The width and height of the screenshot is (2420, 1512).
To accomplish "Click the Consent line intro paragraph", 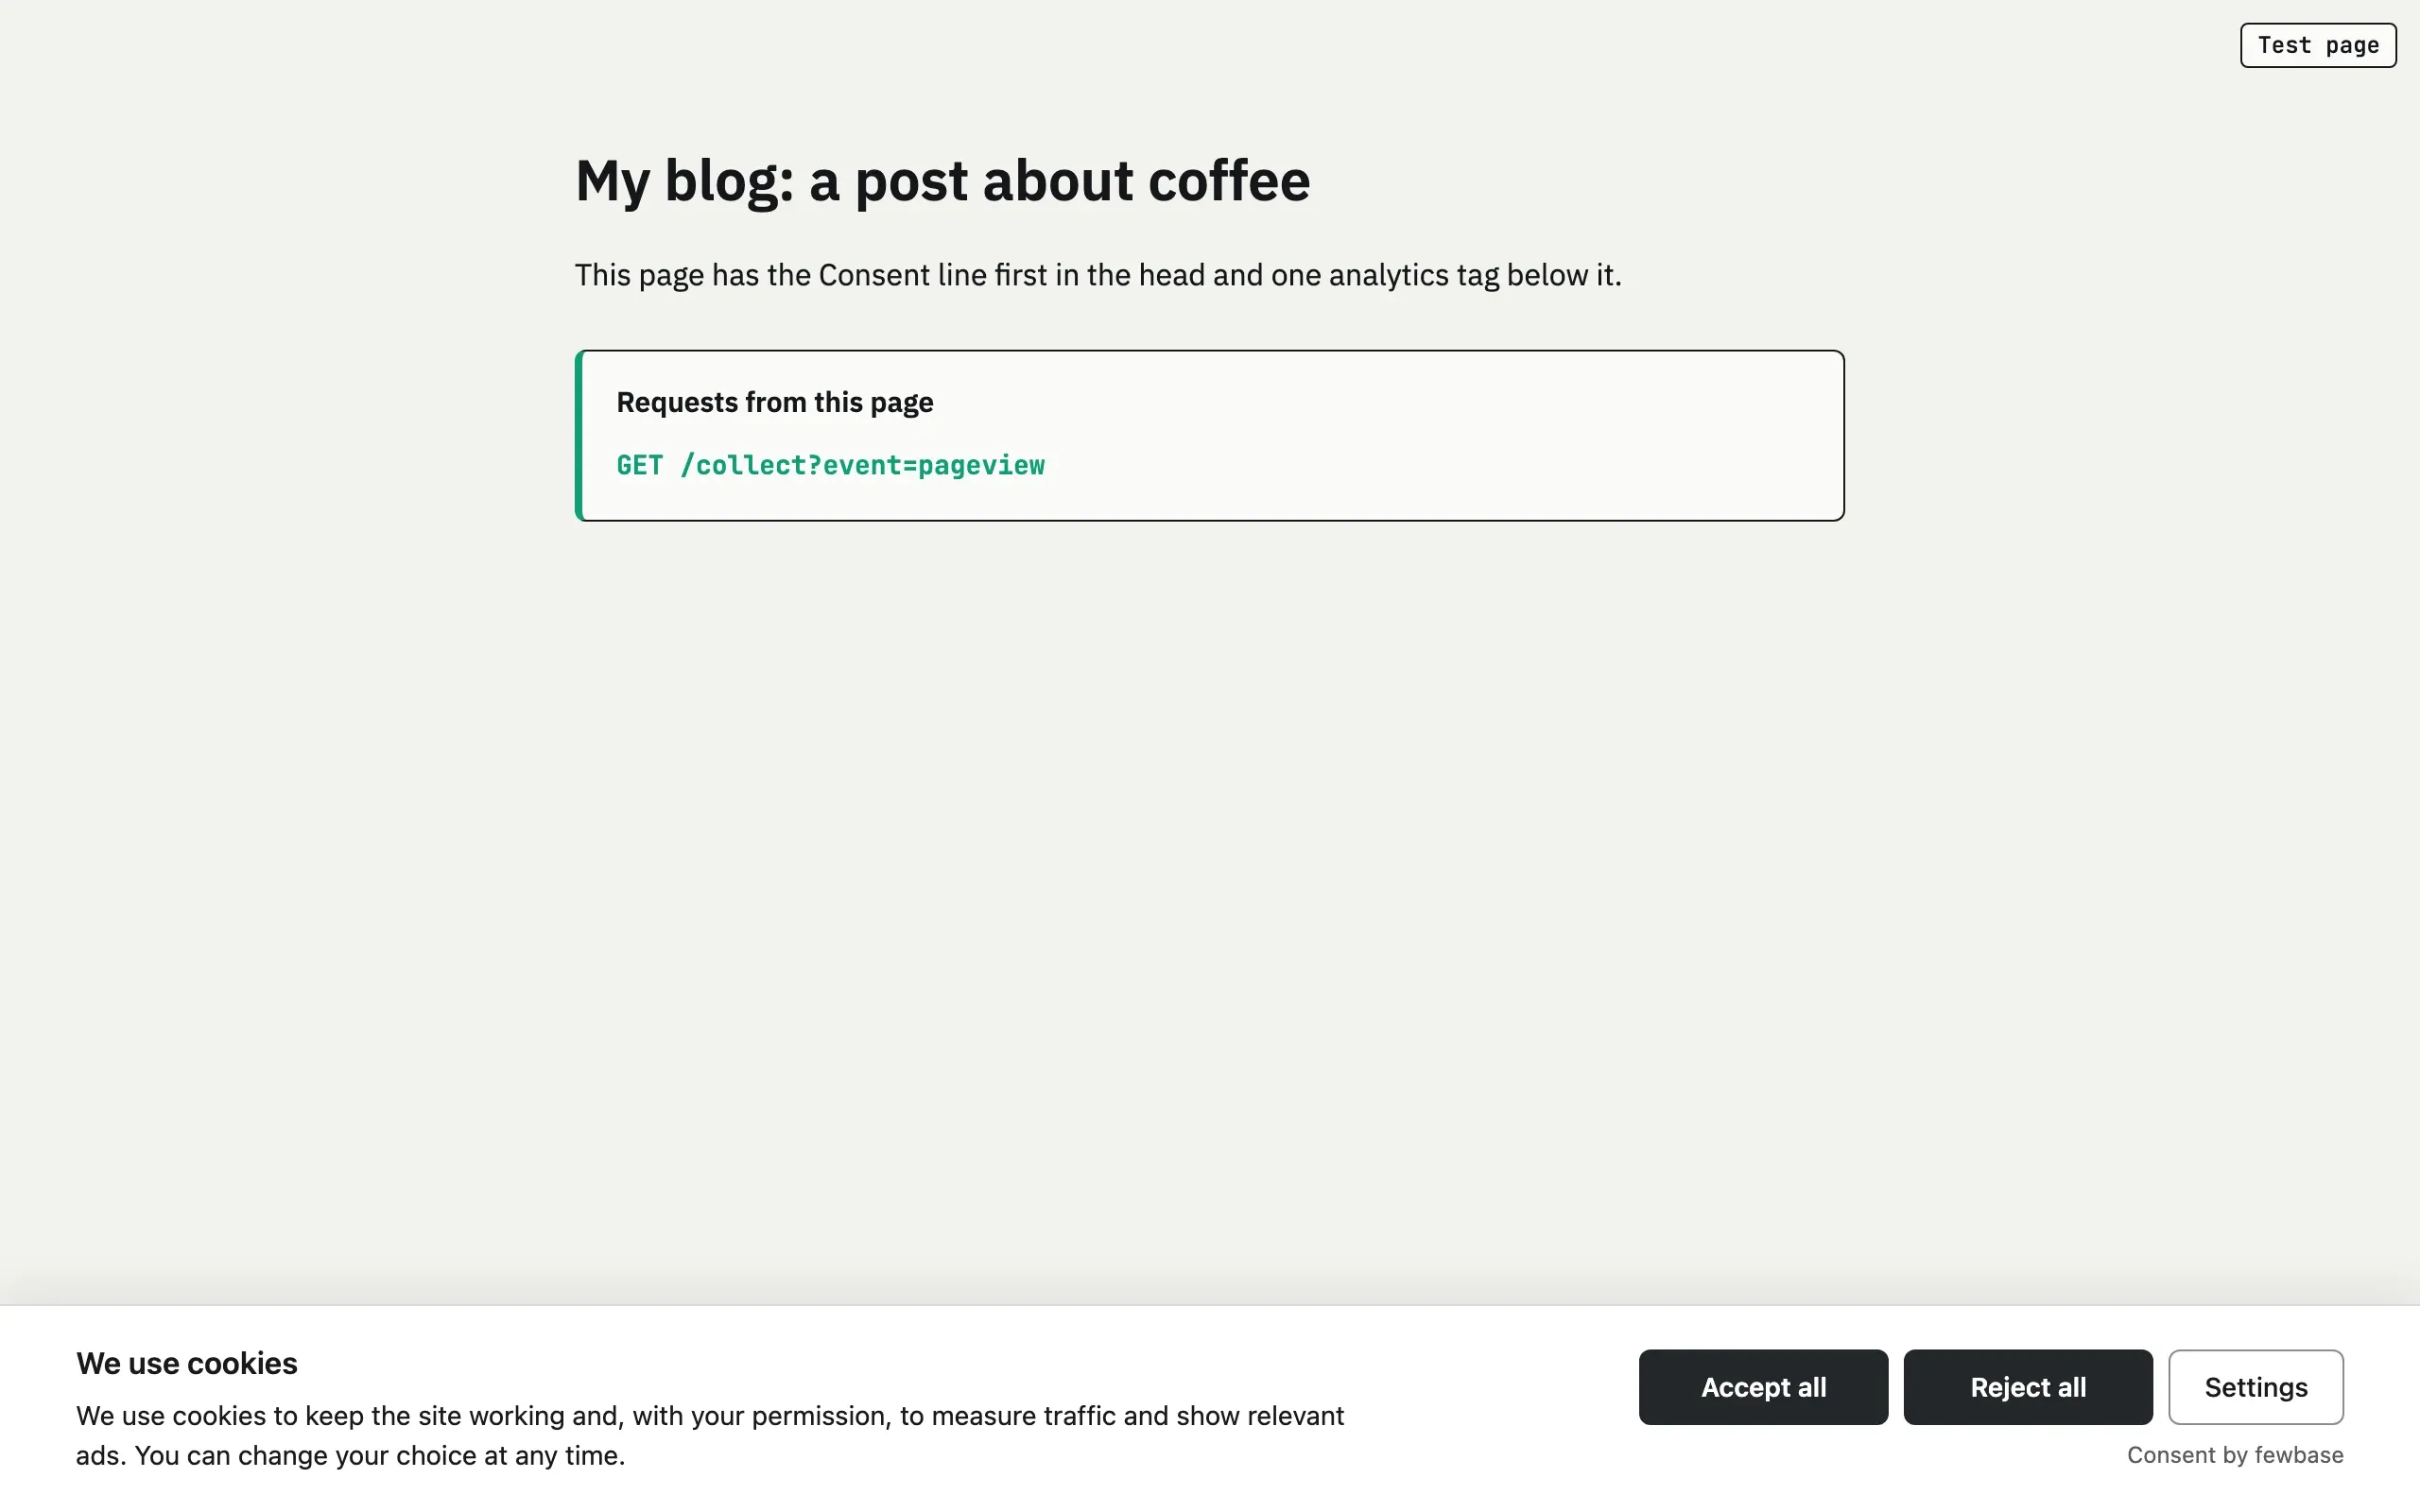I will coord(1098,275).
